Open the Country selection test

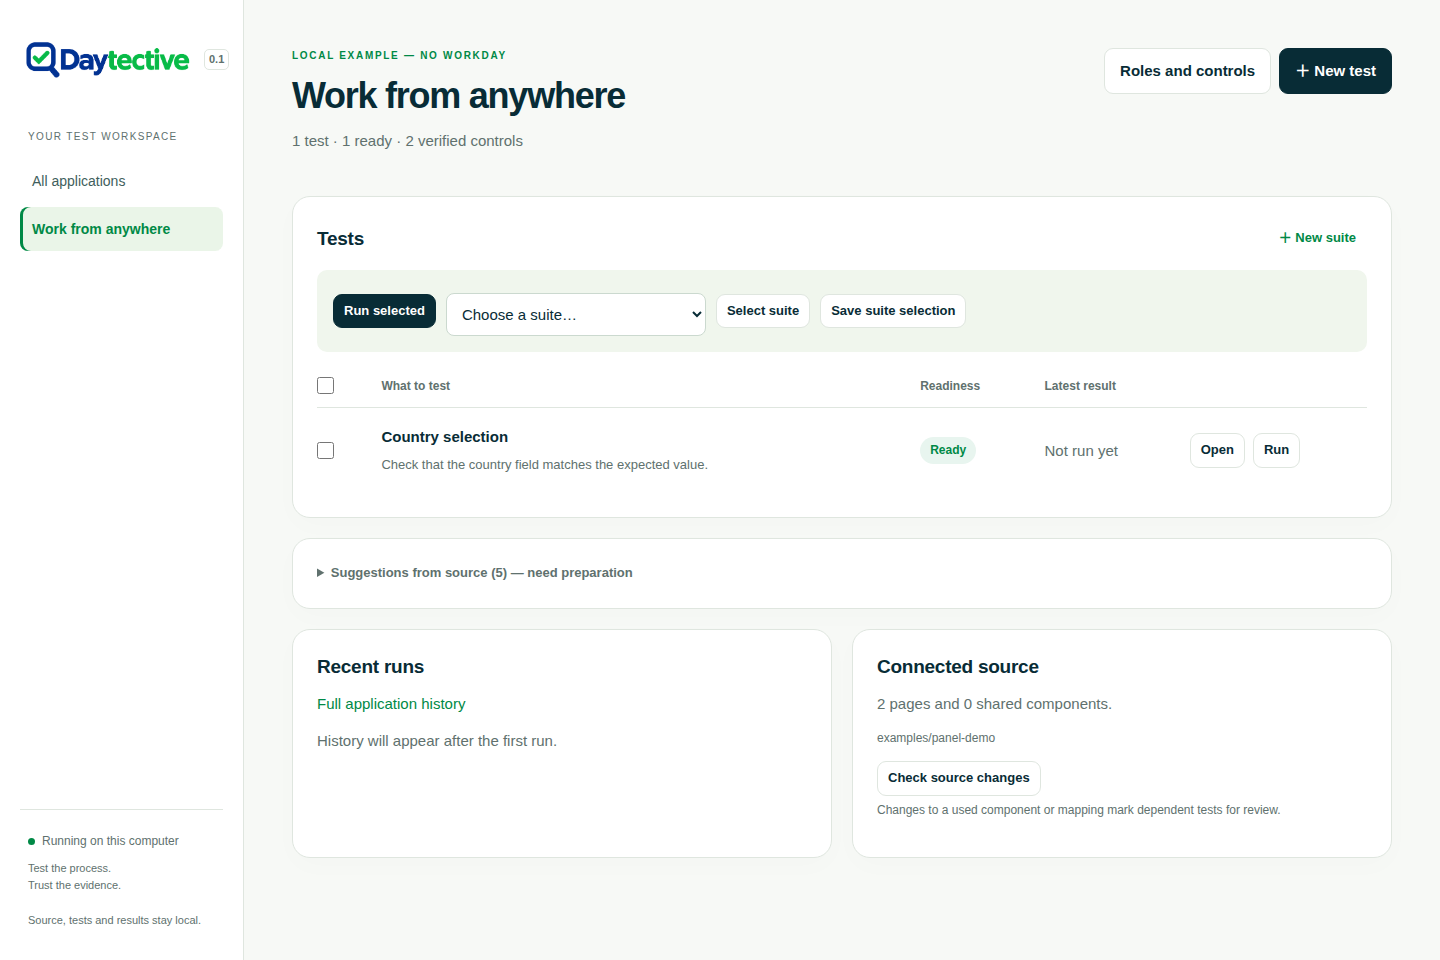(x=1217, y=450)
